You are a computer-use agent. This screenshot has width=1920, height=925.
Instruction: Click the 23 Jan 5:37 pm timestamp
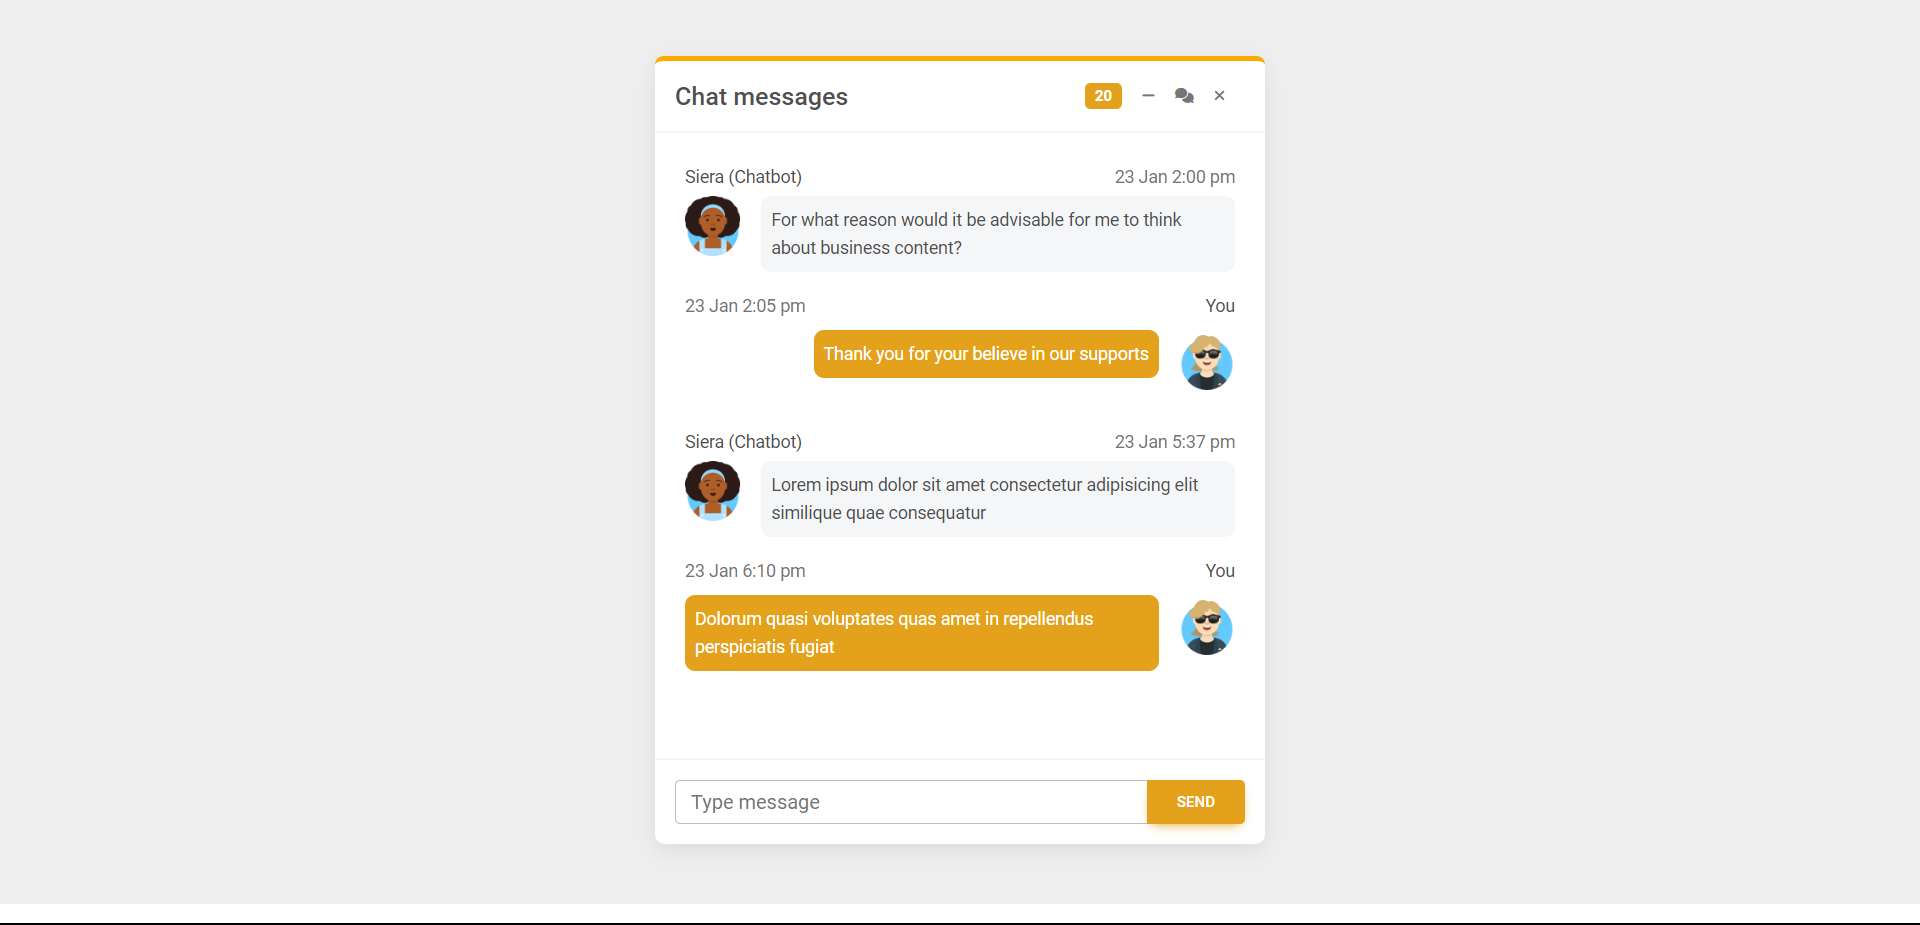[x=1175, y=442]
